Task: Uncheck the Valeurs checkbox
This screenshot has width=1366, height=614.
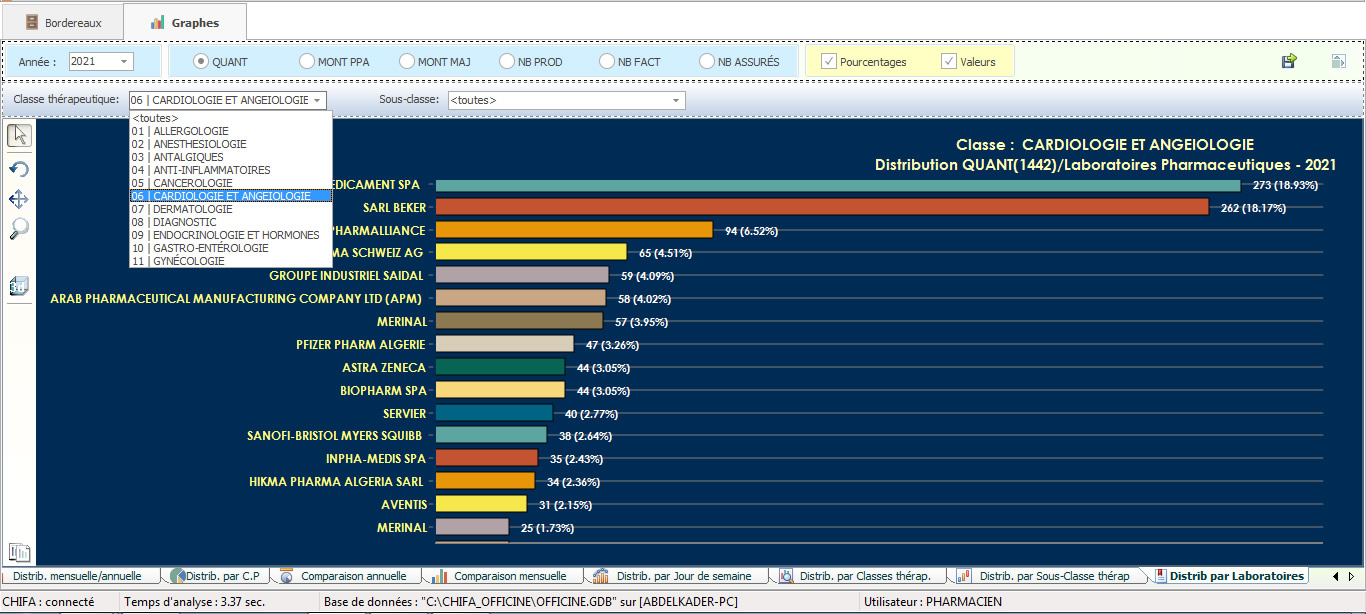Action: pyautogui.click(x=949, y=62)
